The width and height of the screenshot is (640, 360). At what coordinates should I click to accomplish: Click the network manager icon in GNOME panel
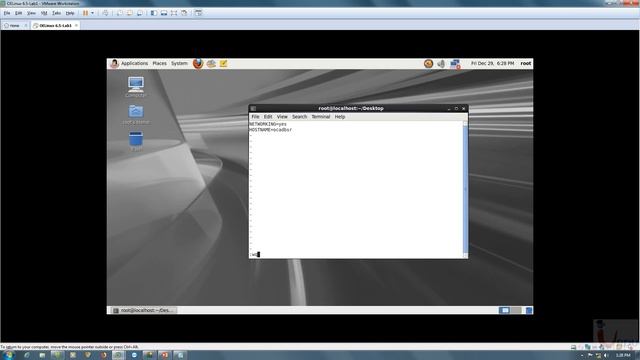455,64
